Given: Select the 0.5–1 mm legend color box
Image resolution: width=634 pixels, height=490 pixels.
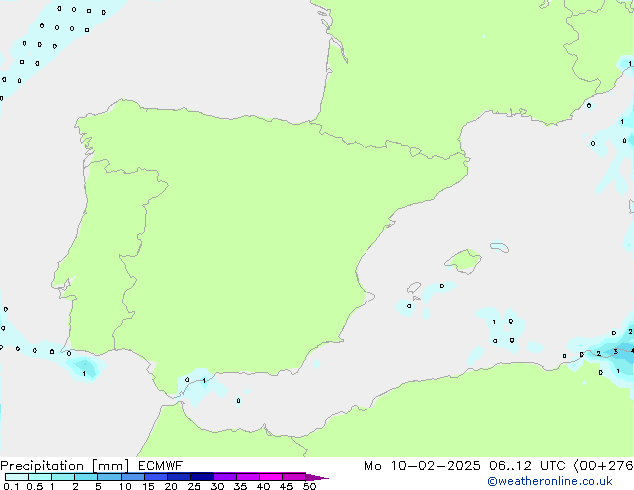Looking at the screenshot, I should [40, 477].
